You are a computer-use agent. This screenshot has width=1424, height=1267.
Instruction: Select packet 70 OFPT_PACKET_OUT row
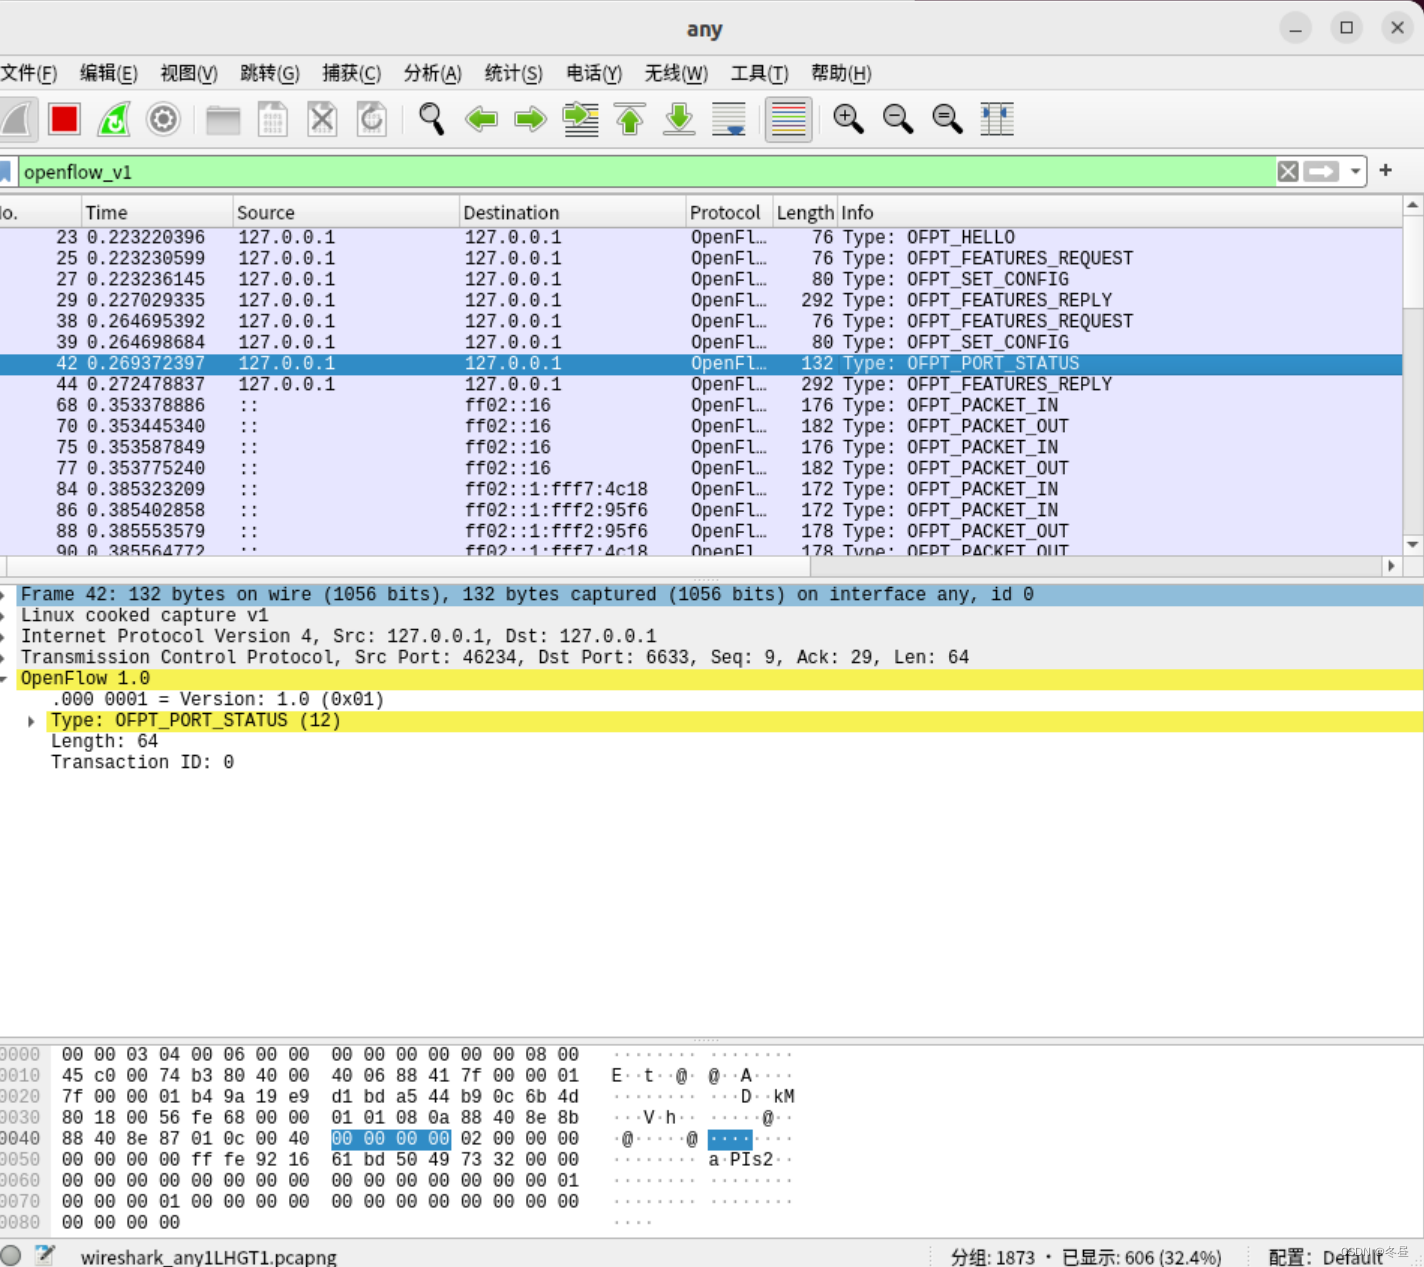coord(701,426)
